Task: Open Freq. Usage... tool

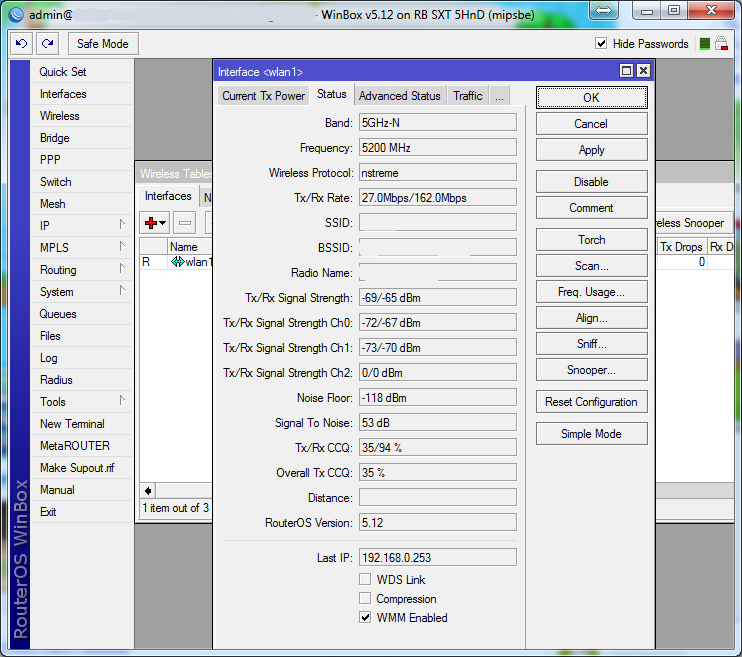Action: pyautogui.click(x=592, y=292)
